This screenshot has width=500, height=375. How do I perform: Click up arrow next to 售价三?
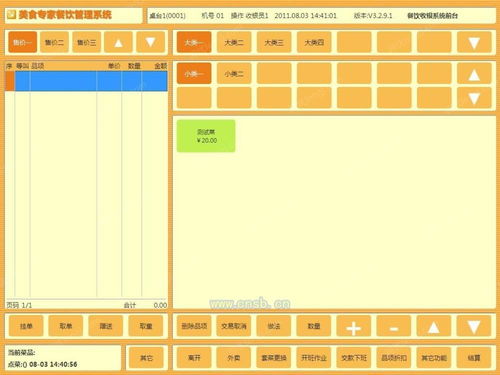tap(118, 42)
